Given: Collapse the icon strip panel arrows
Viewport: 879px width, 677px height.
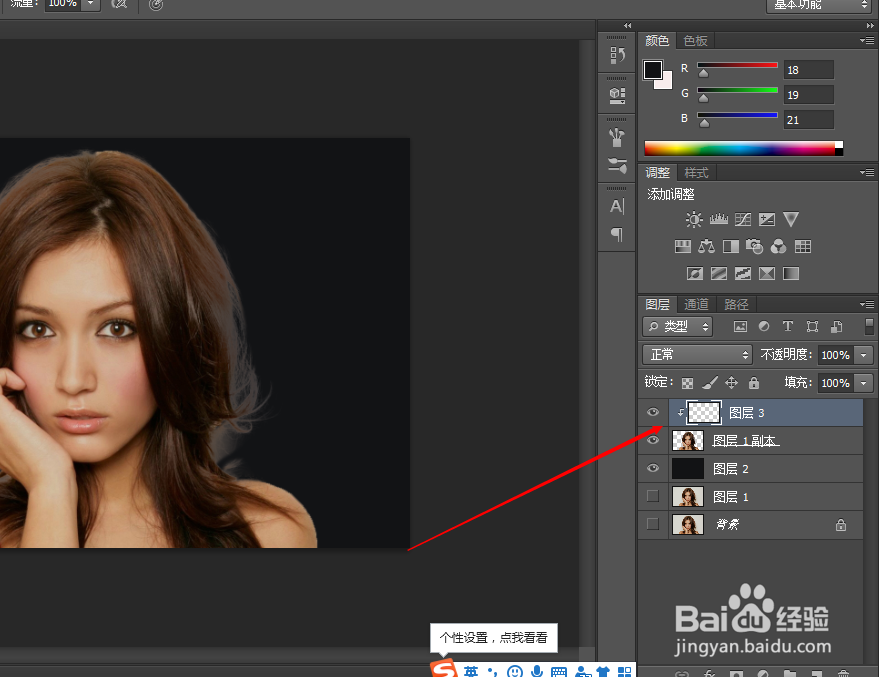Looking at the screenshot, I should (627, 25).
